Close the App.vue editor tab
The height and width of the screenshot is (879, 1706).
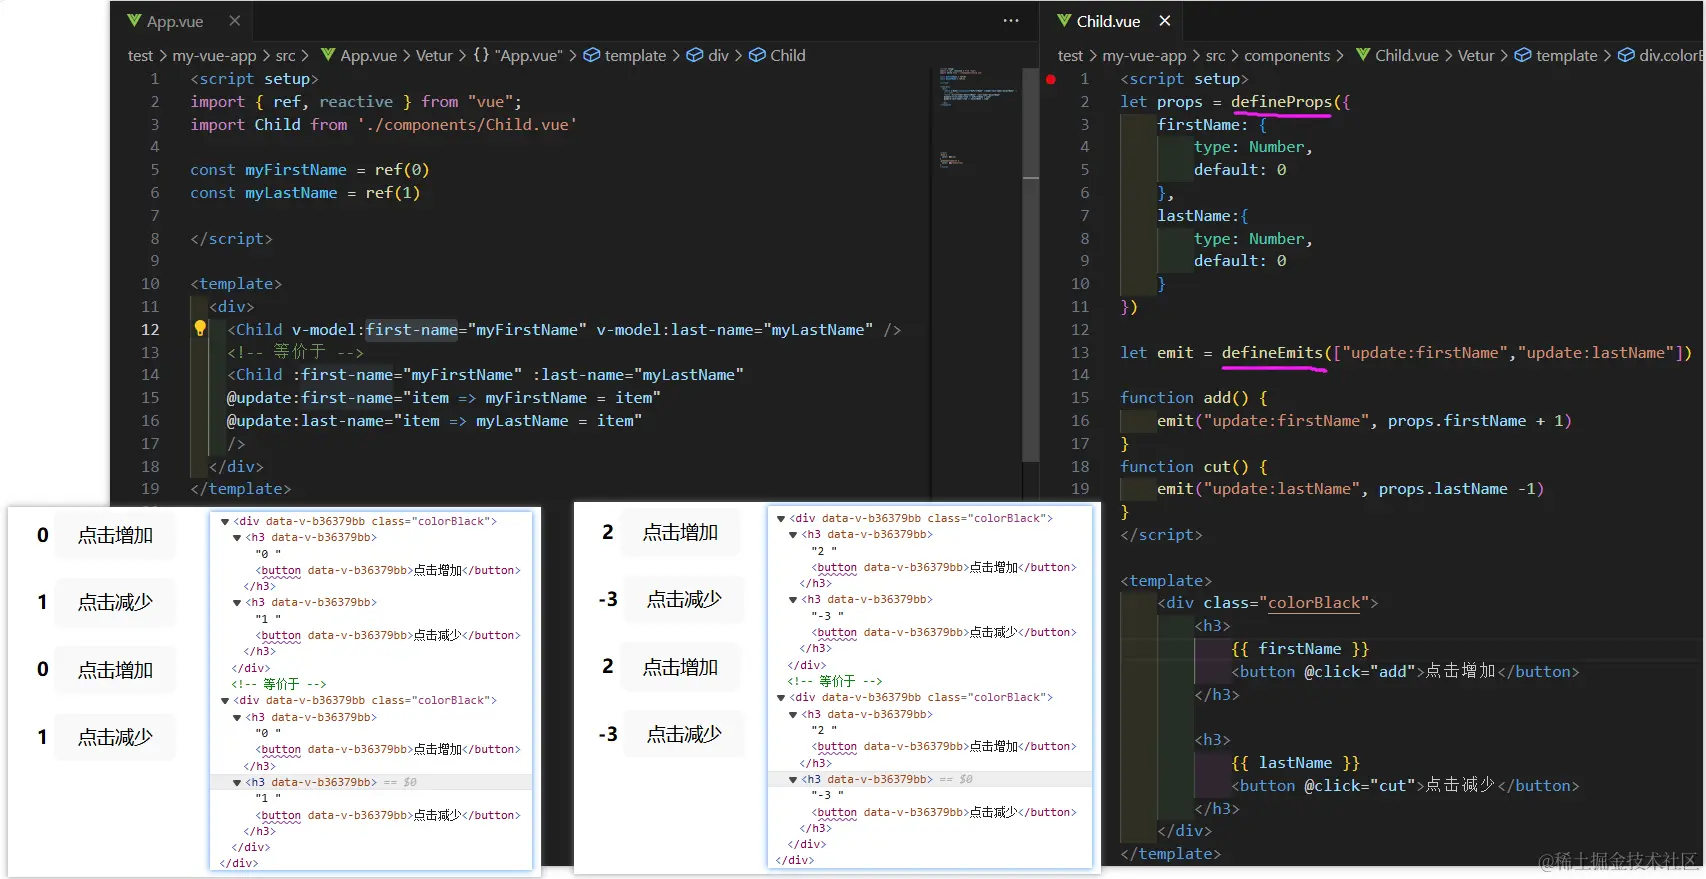tap(234, 21)
